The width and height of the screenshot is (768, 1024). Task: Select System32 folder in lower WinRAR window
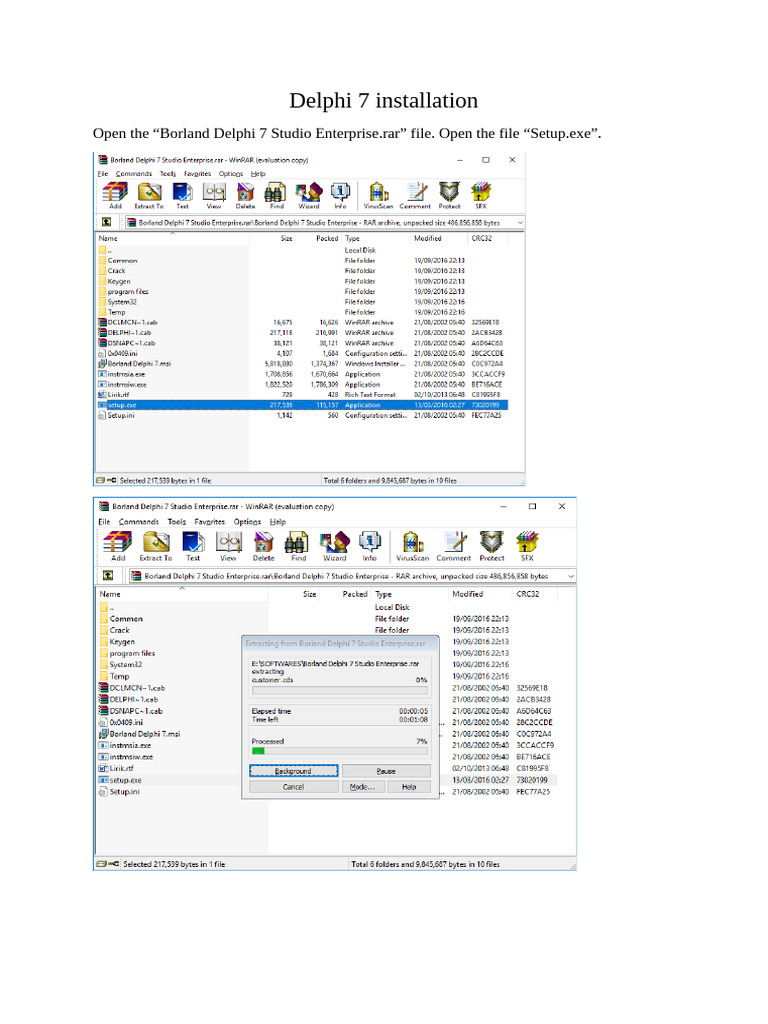[x=125, y=665]
